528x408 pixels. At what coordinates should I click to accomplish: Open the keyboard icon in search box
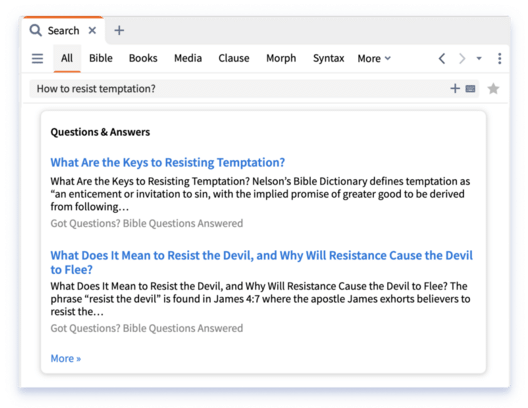(470, 89)
